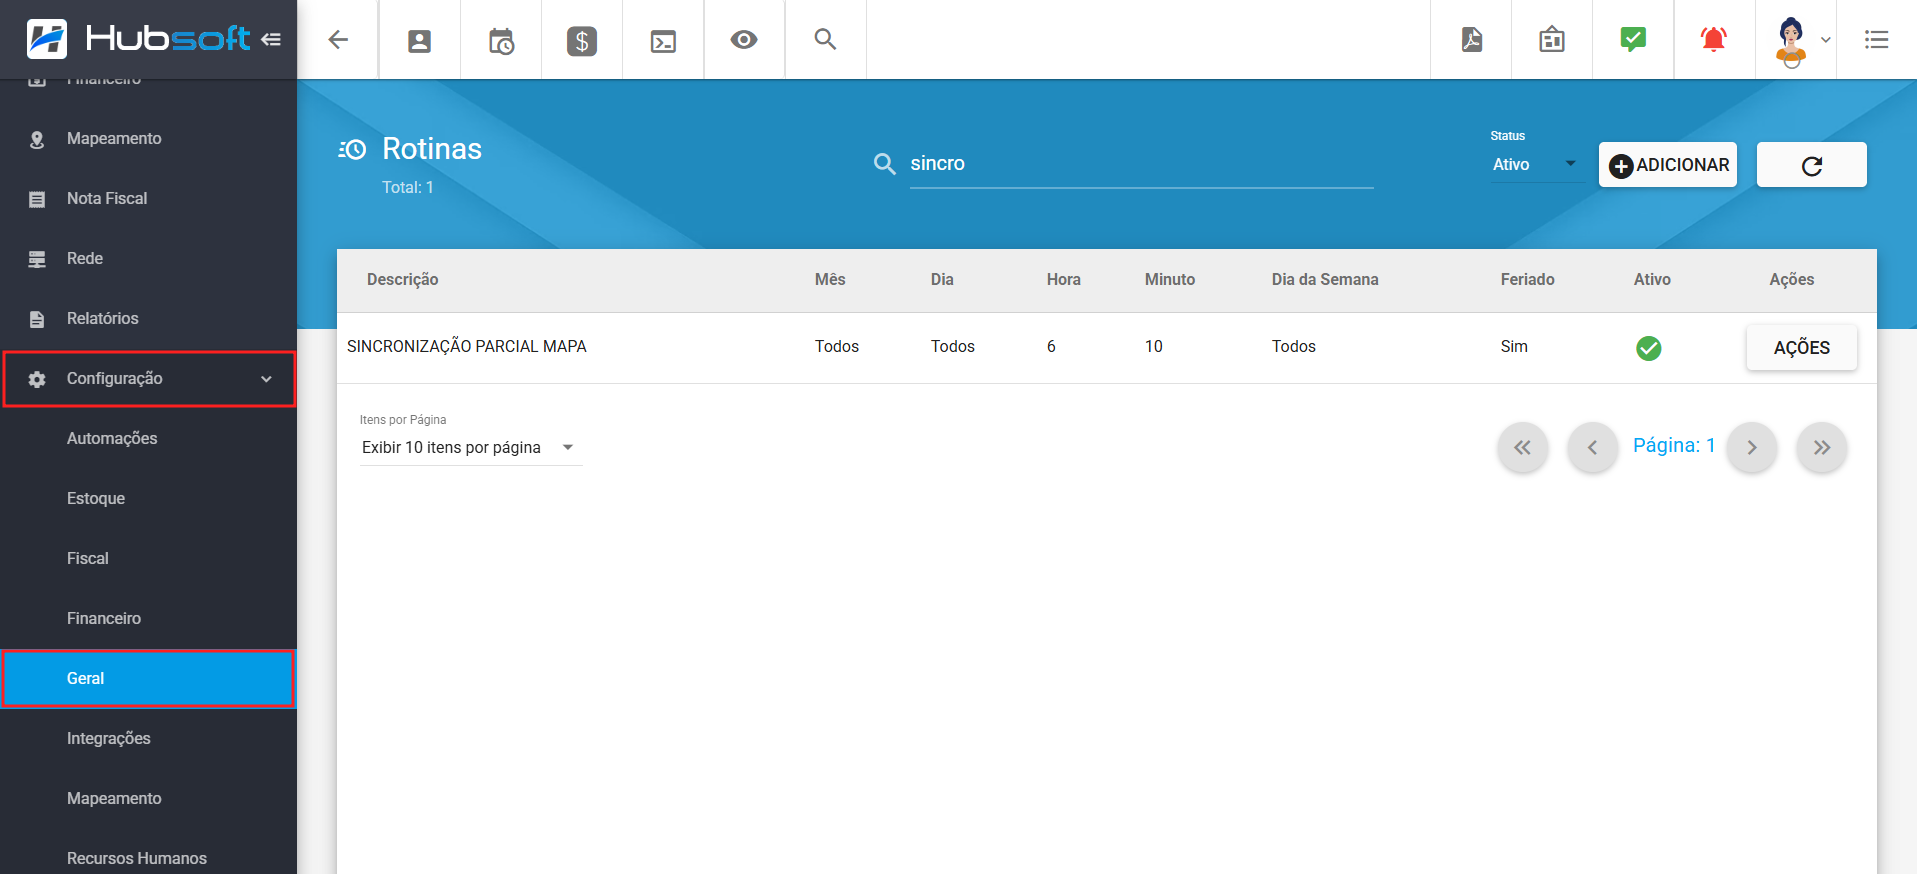The image size is (1917, 874).
Task: Go to next page arrow
Action: pyautogui.click(x=1752, y=447)
